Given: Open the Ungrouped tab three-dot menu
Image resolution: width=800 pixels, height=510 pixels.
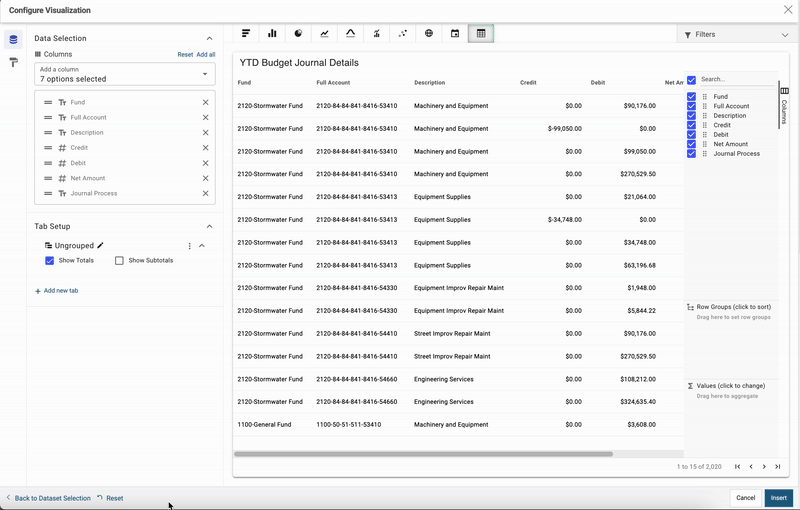Looking at the screenshot, I should coord(190,246).
